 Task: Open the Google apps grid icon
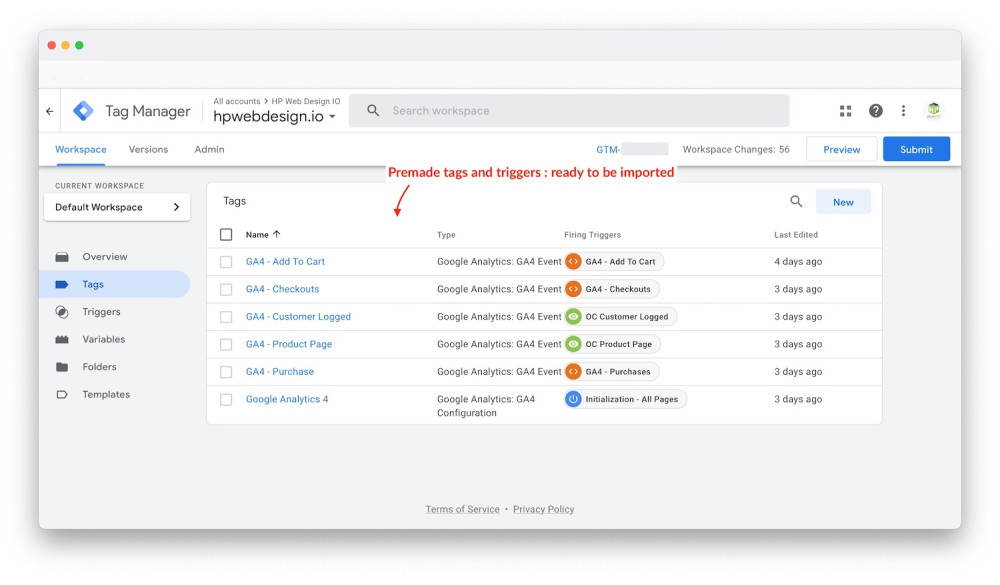pos(846,111)
